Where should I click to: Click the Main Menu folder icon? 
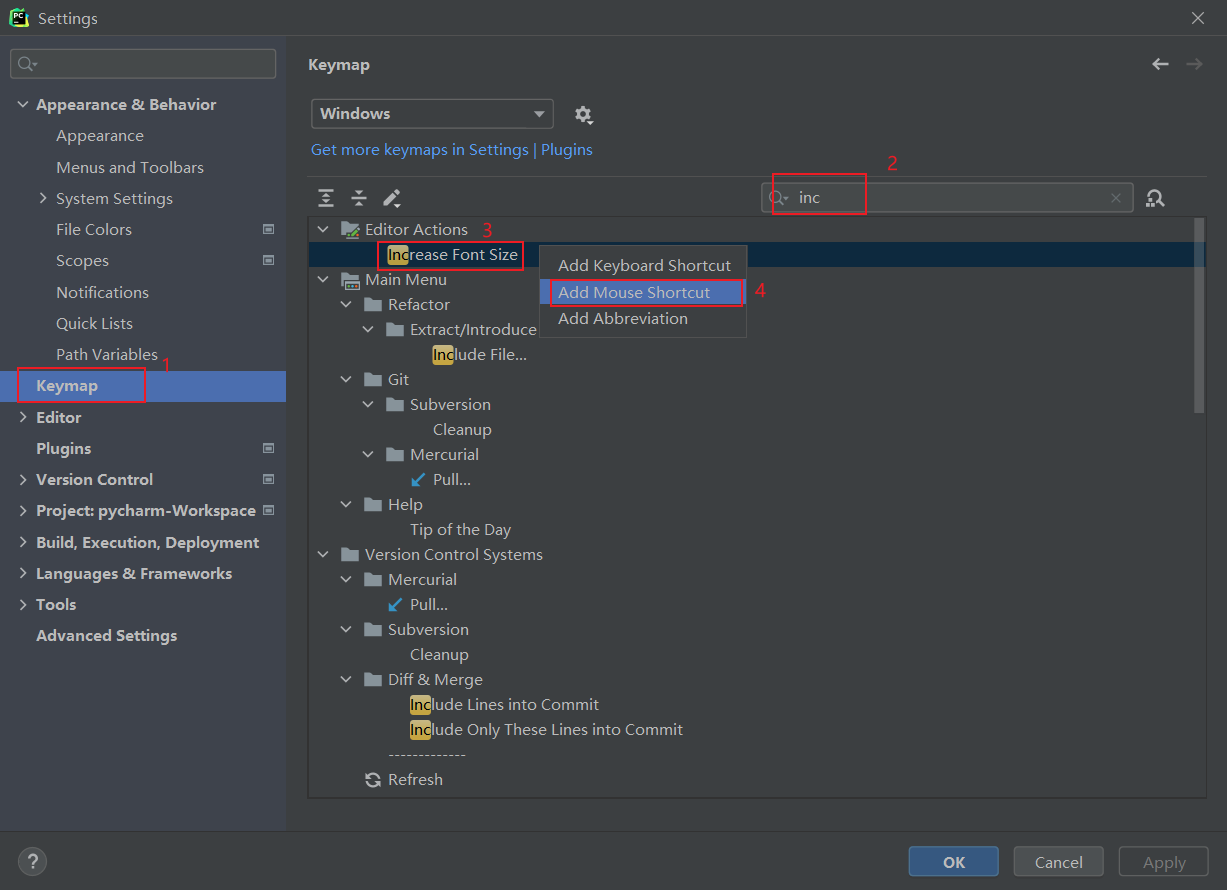click(x=350, y=280)
